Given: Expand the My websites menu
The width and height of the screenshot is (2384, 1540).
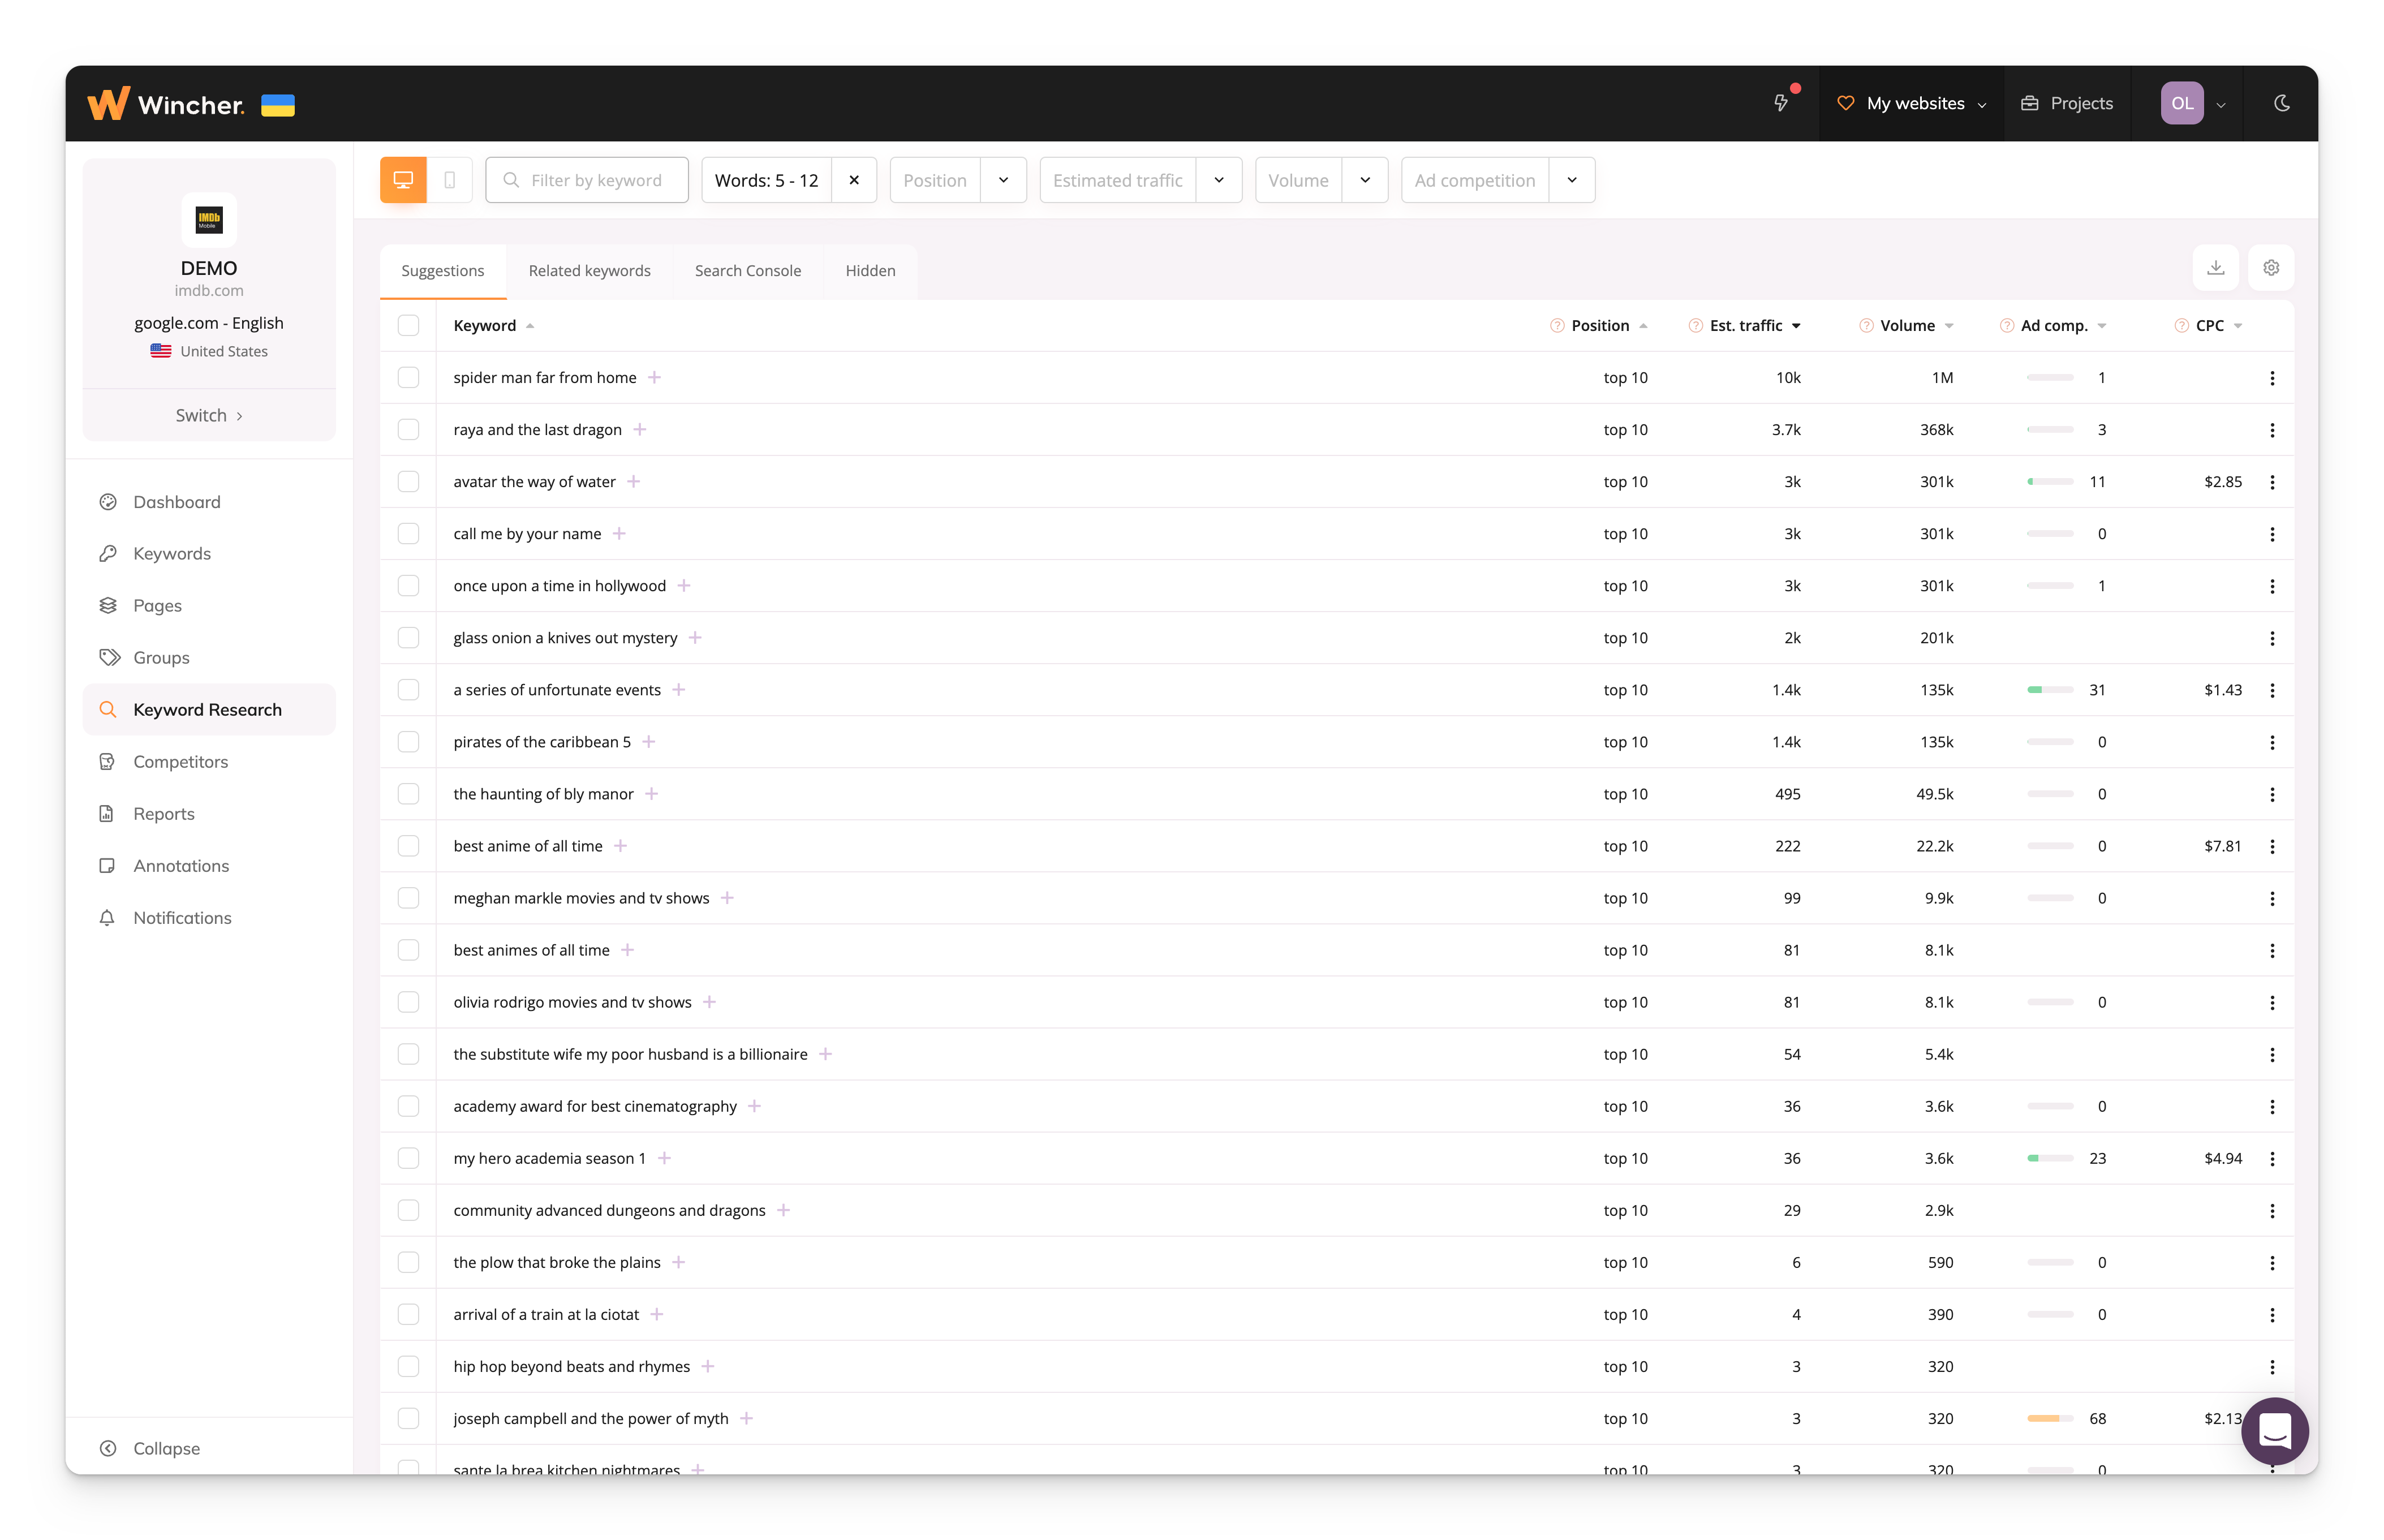Looking at the screenshot, I should point(1911,103).
